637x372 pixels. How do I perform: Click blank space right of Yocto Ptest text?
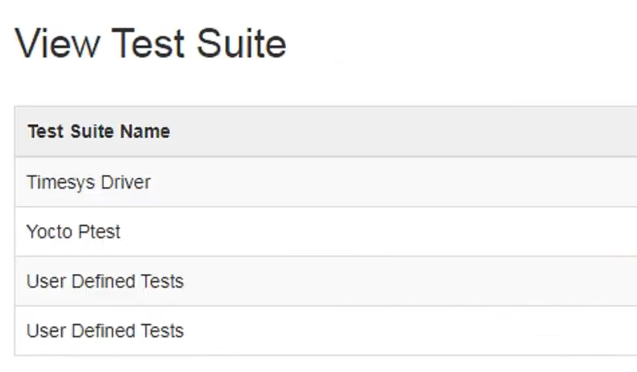378,232
